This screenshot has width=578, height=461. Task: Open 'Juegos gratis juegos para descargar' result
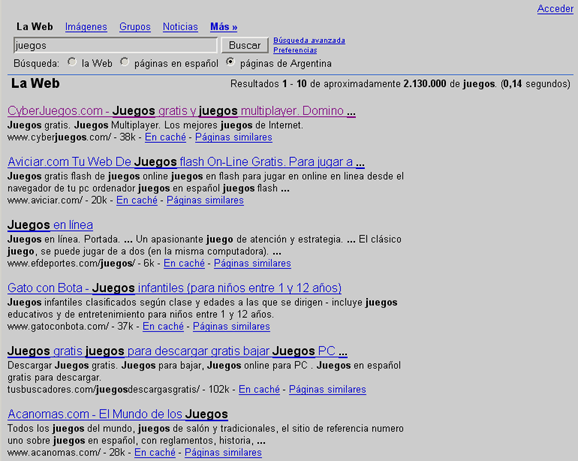click(177, 351)
